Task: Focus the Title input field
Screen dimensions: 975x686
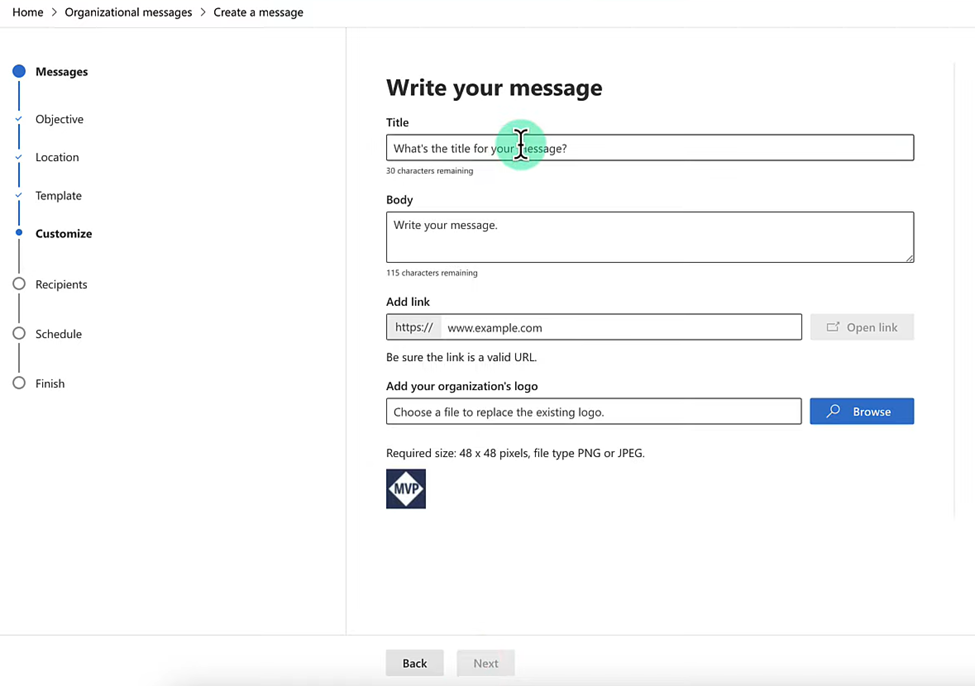Action: point(650,148)
